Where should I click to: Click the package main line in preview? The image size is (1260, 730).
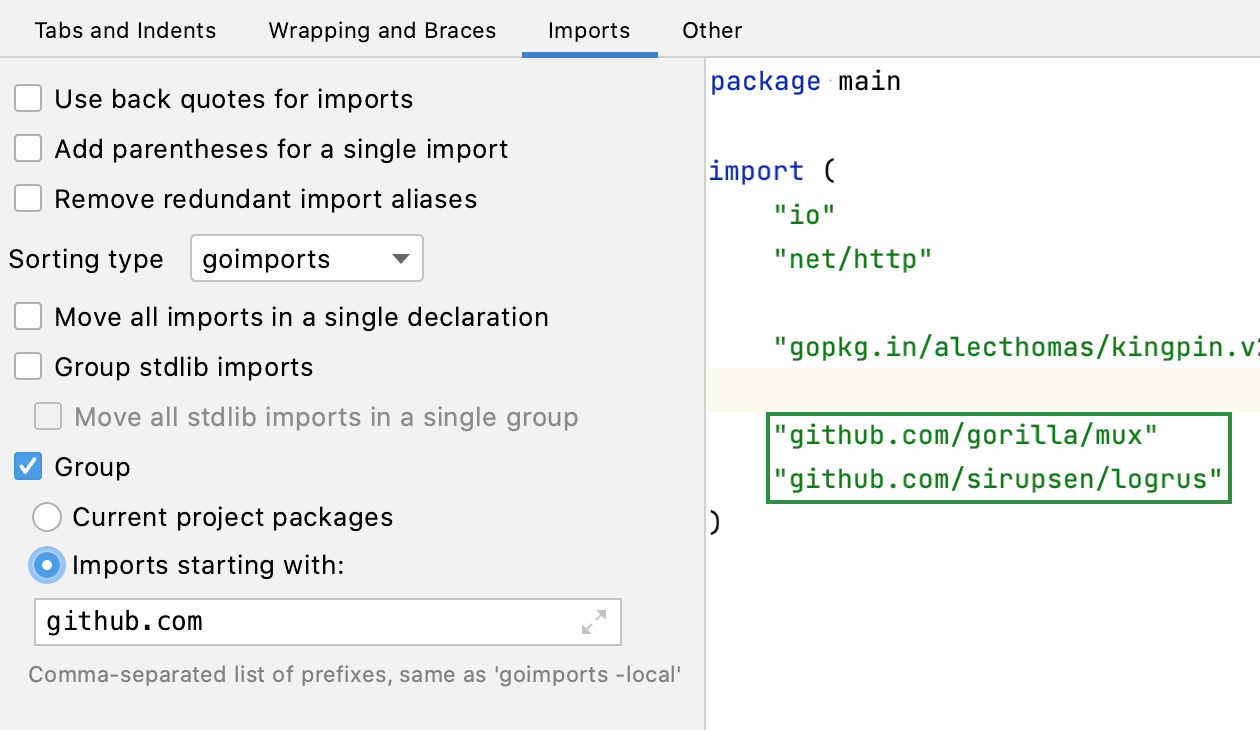click(x=805, y=81)
